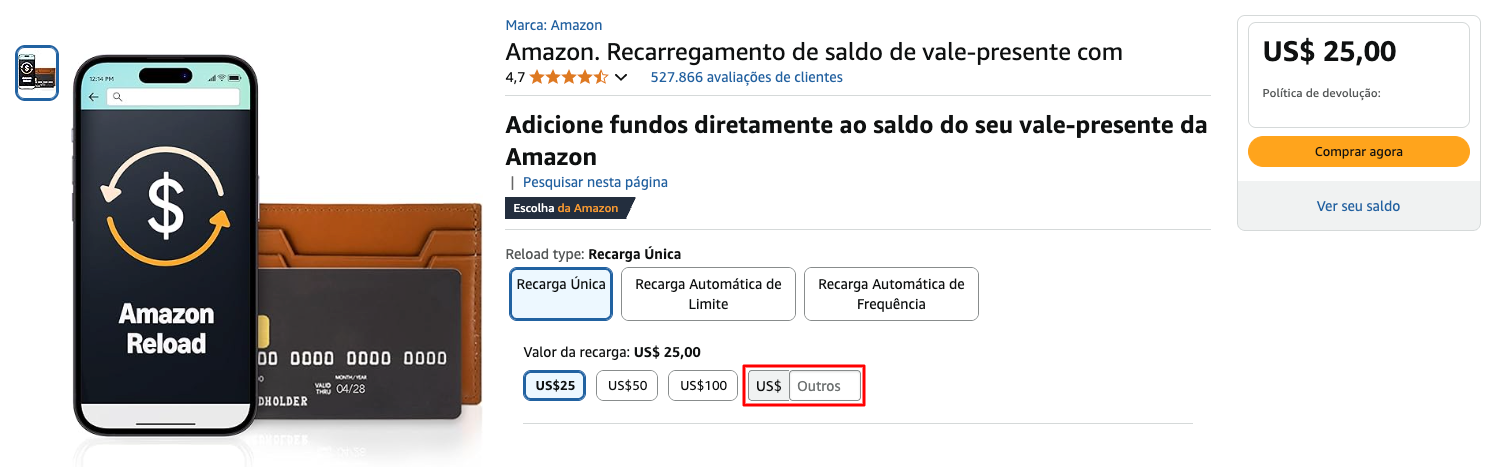
Task: Choose "Recarga Automática de Frequência" option
Action: point(891,294)
